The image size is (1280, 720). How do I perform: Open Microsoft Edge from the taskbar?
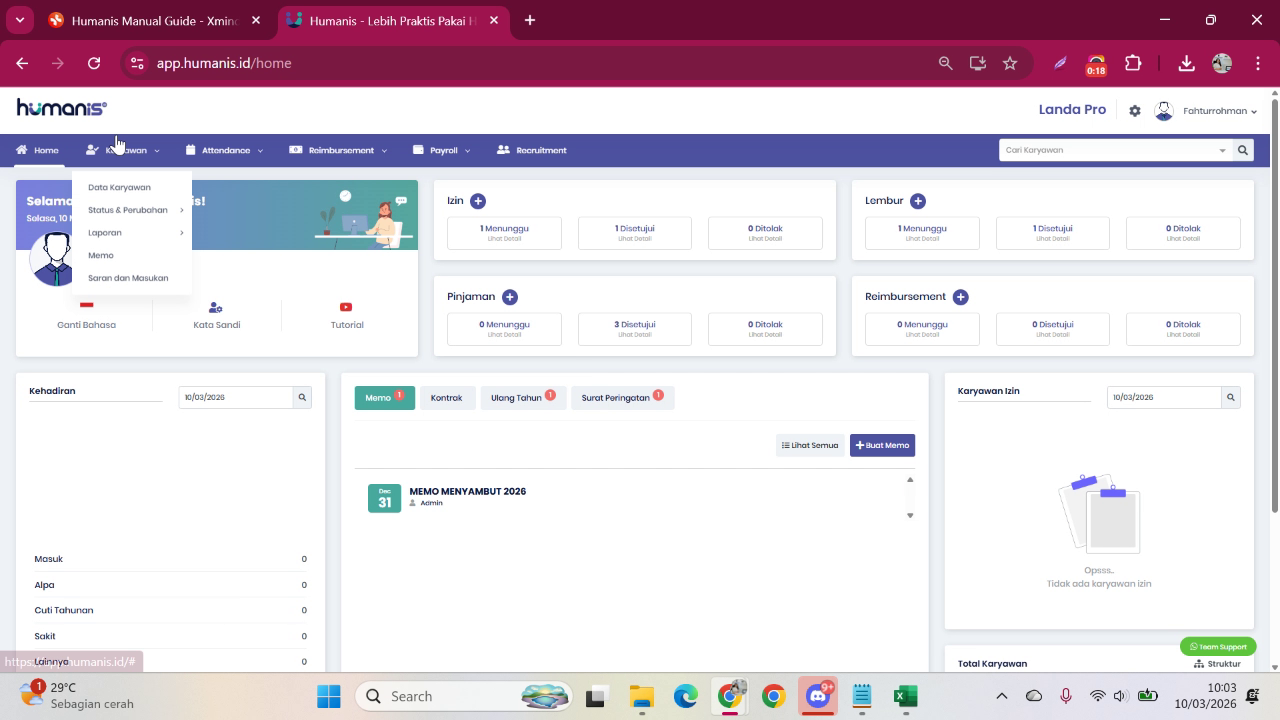point(685,696)
